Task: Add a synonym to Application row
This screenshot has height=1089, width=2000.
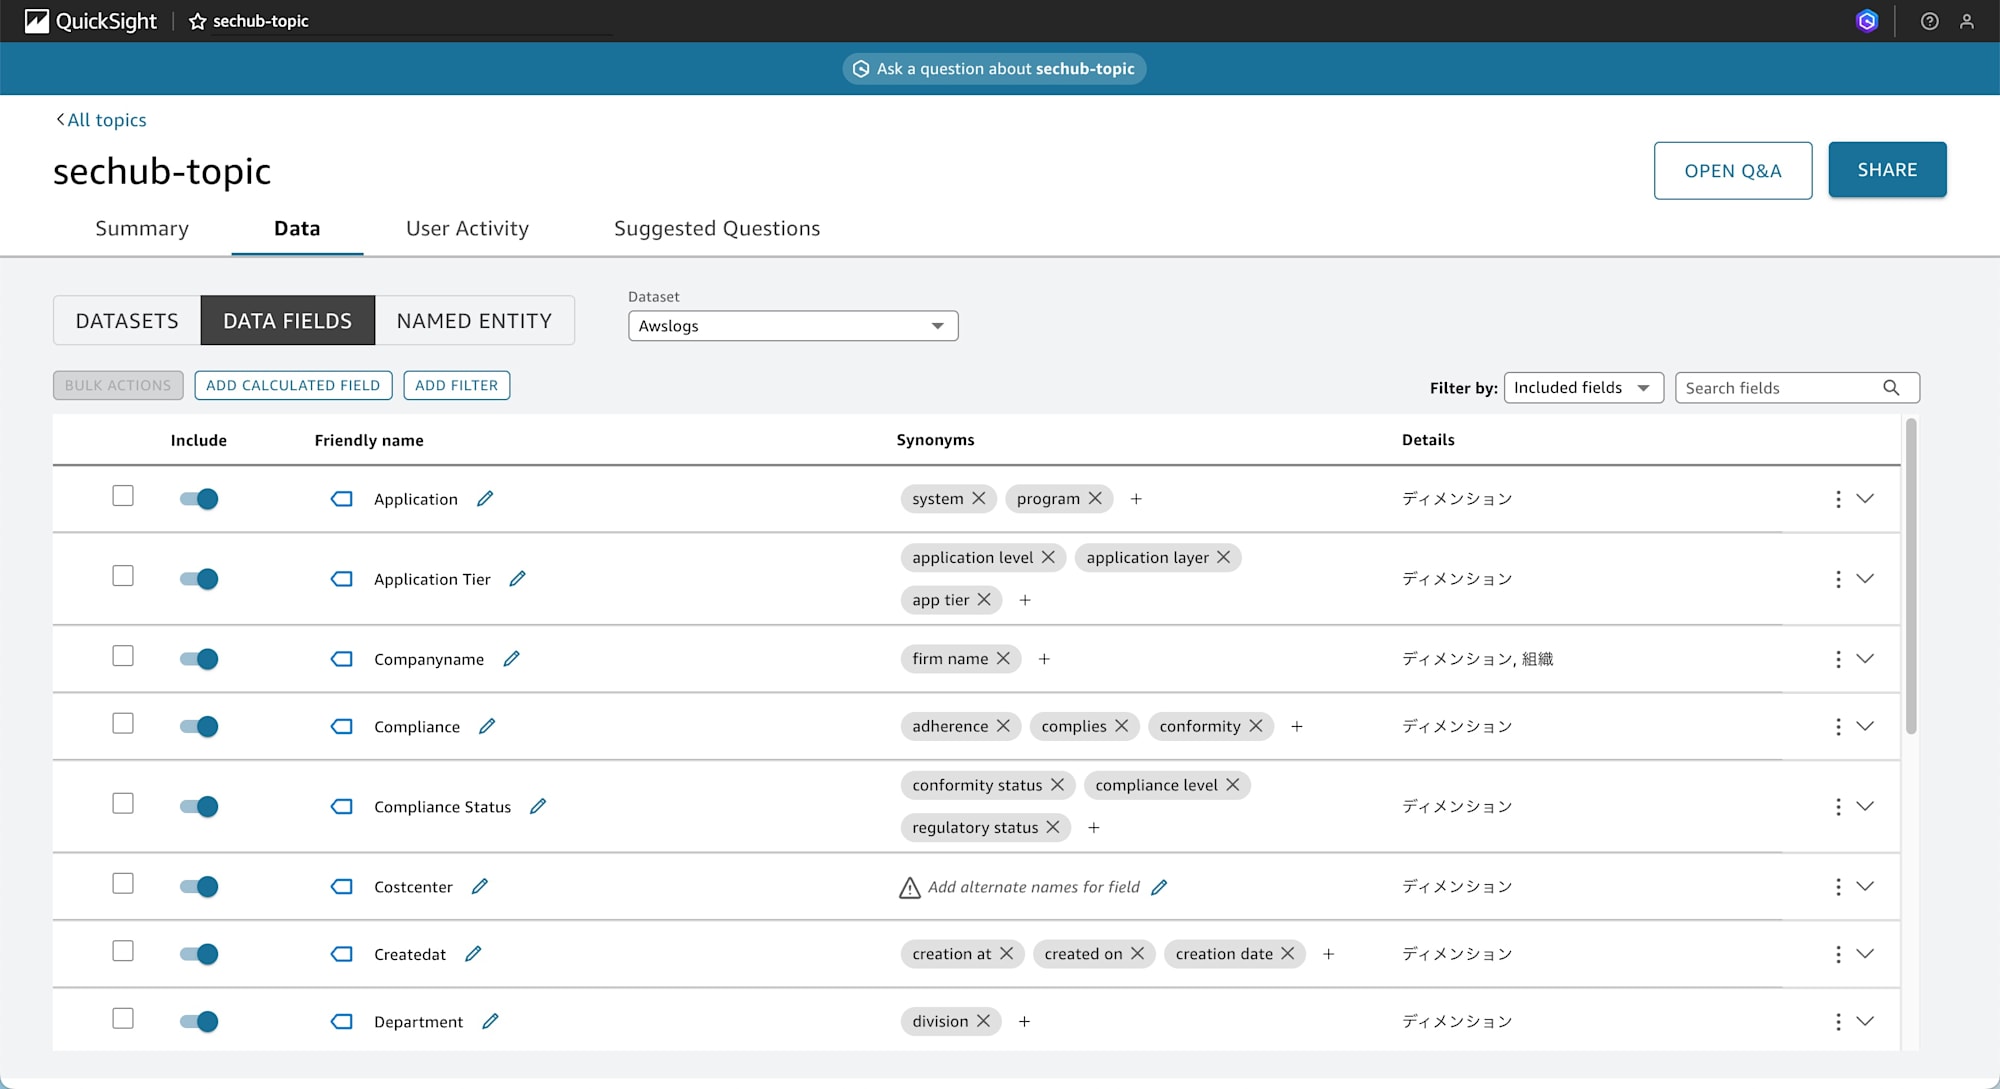Action: point(1136,498)
